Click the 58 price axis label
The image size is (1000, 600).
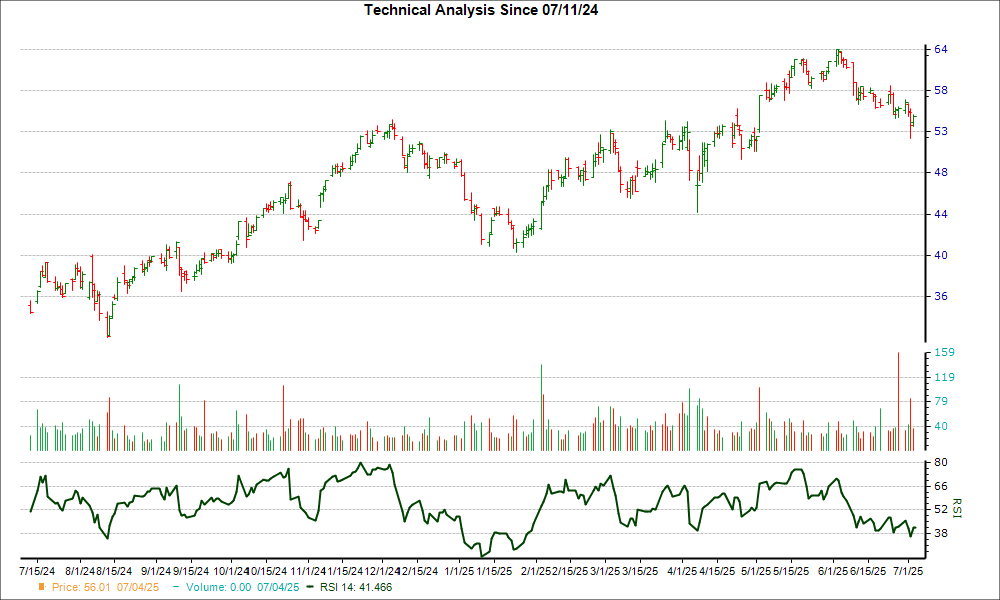(x=941, y=91)
